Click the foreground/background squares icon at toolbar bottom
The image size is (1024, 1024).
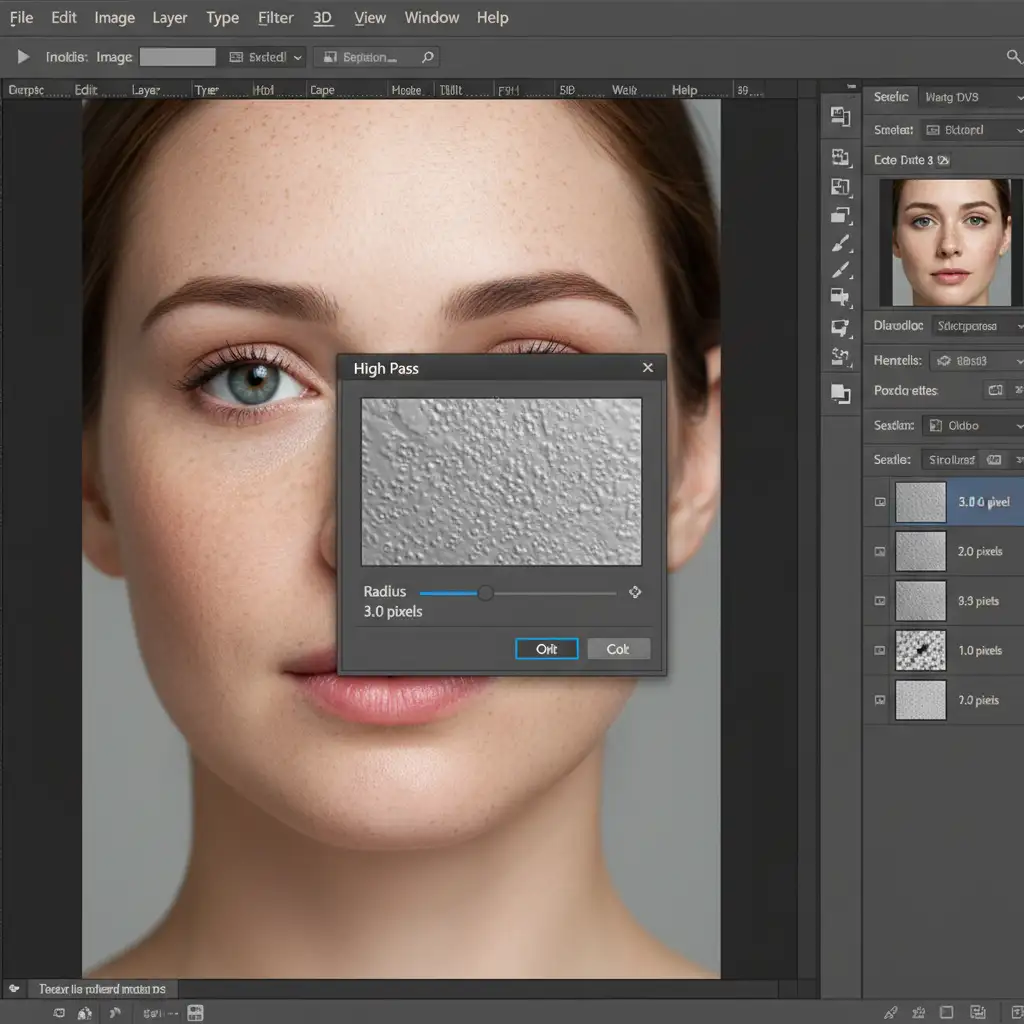[840, 394]
